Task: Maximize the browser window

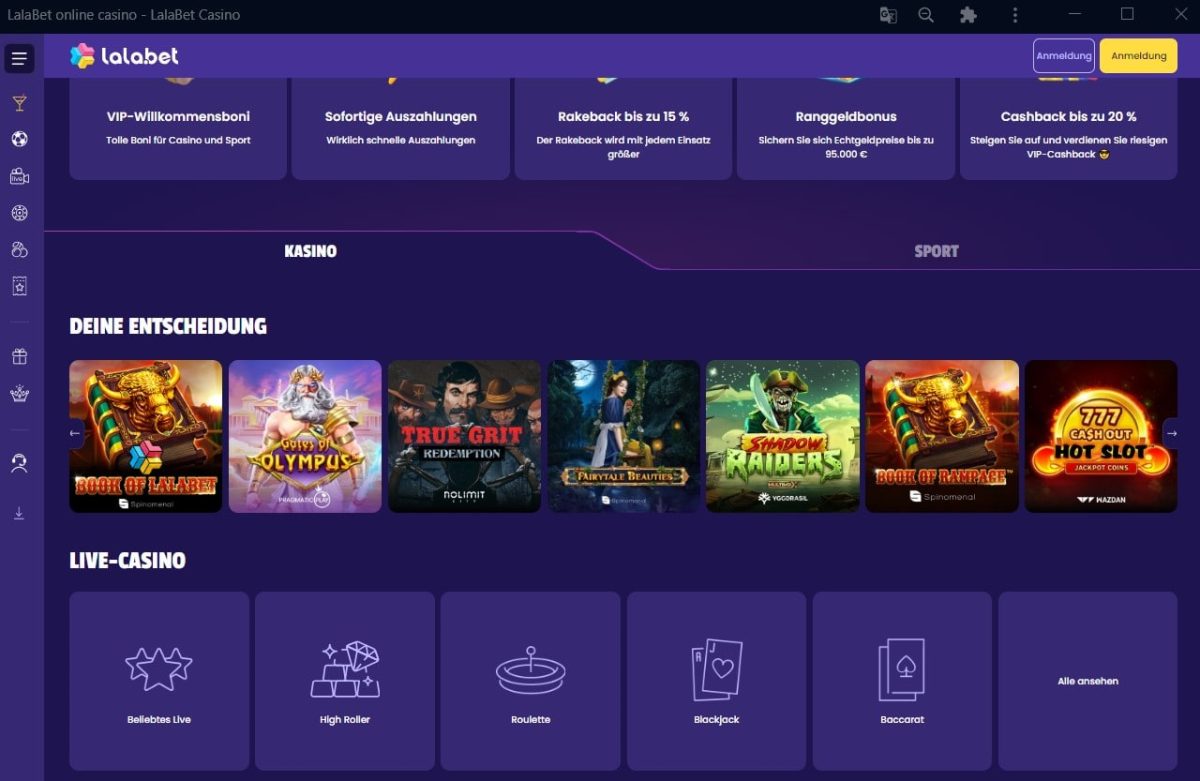Action: [x=1127, y=14]
